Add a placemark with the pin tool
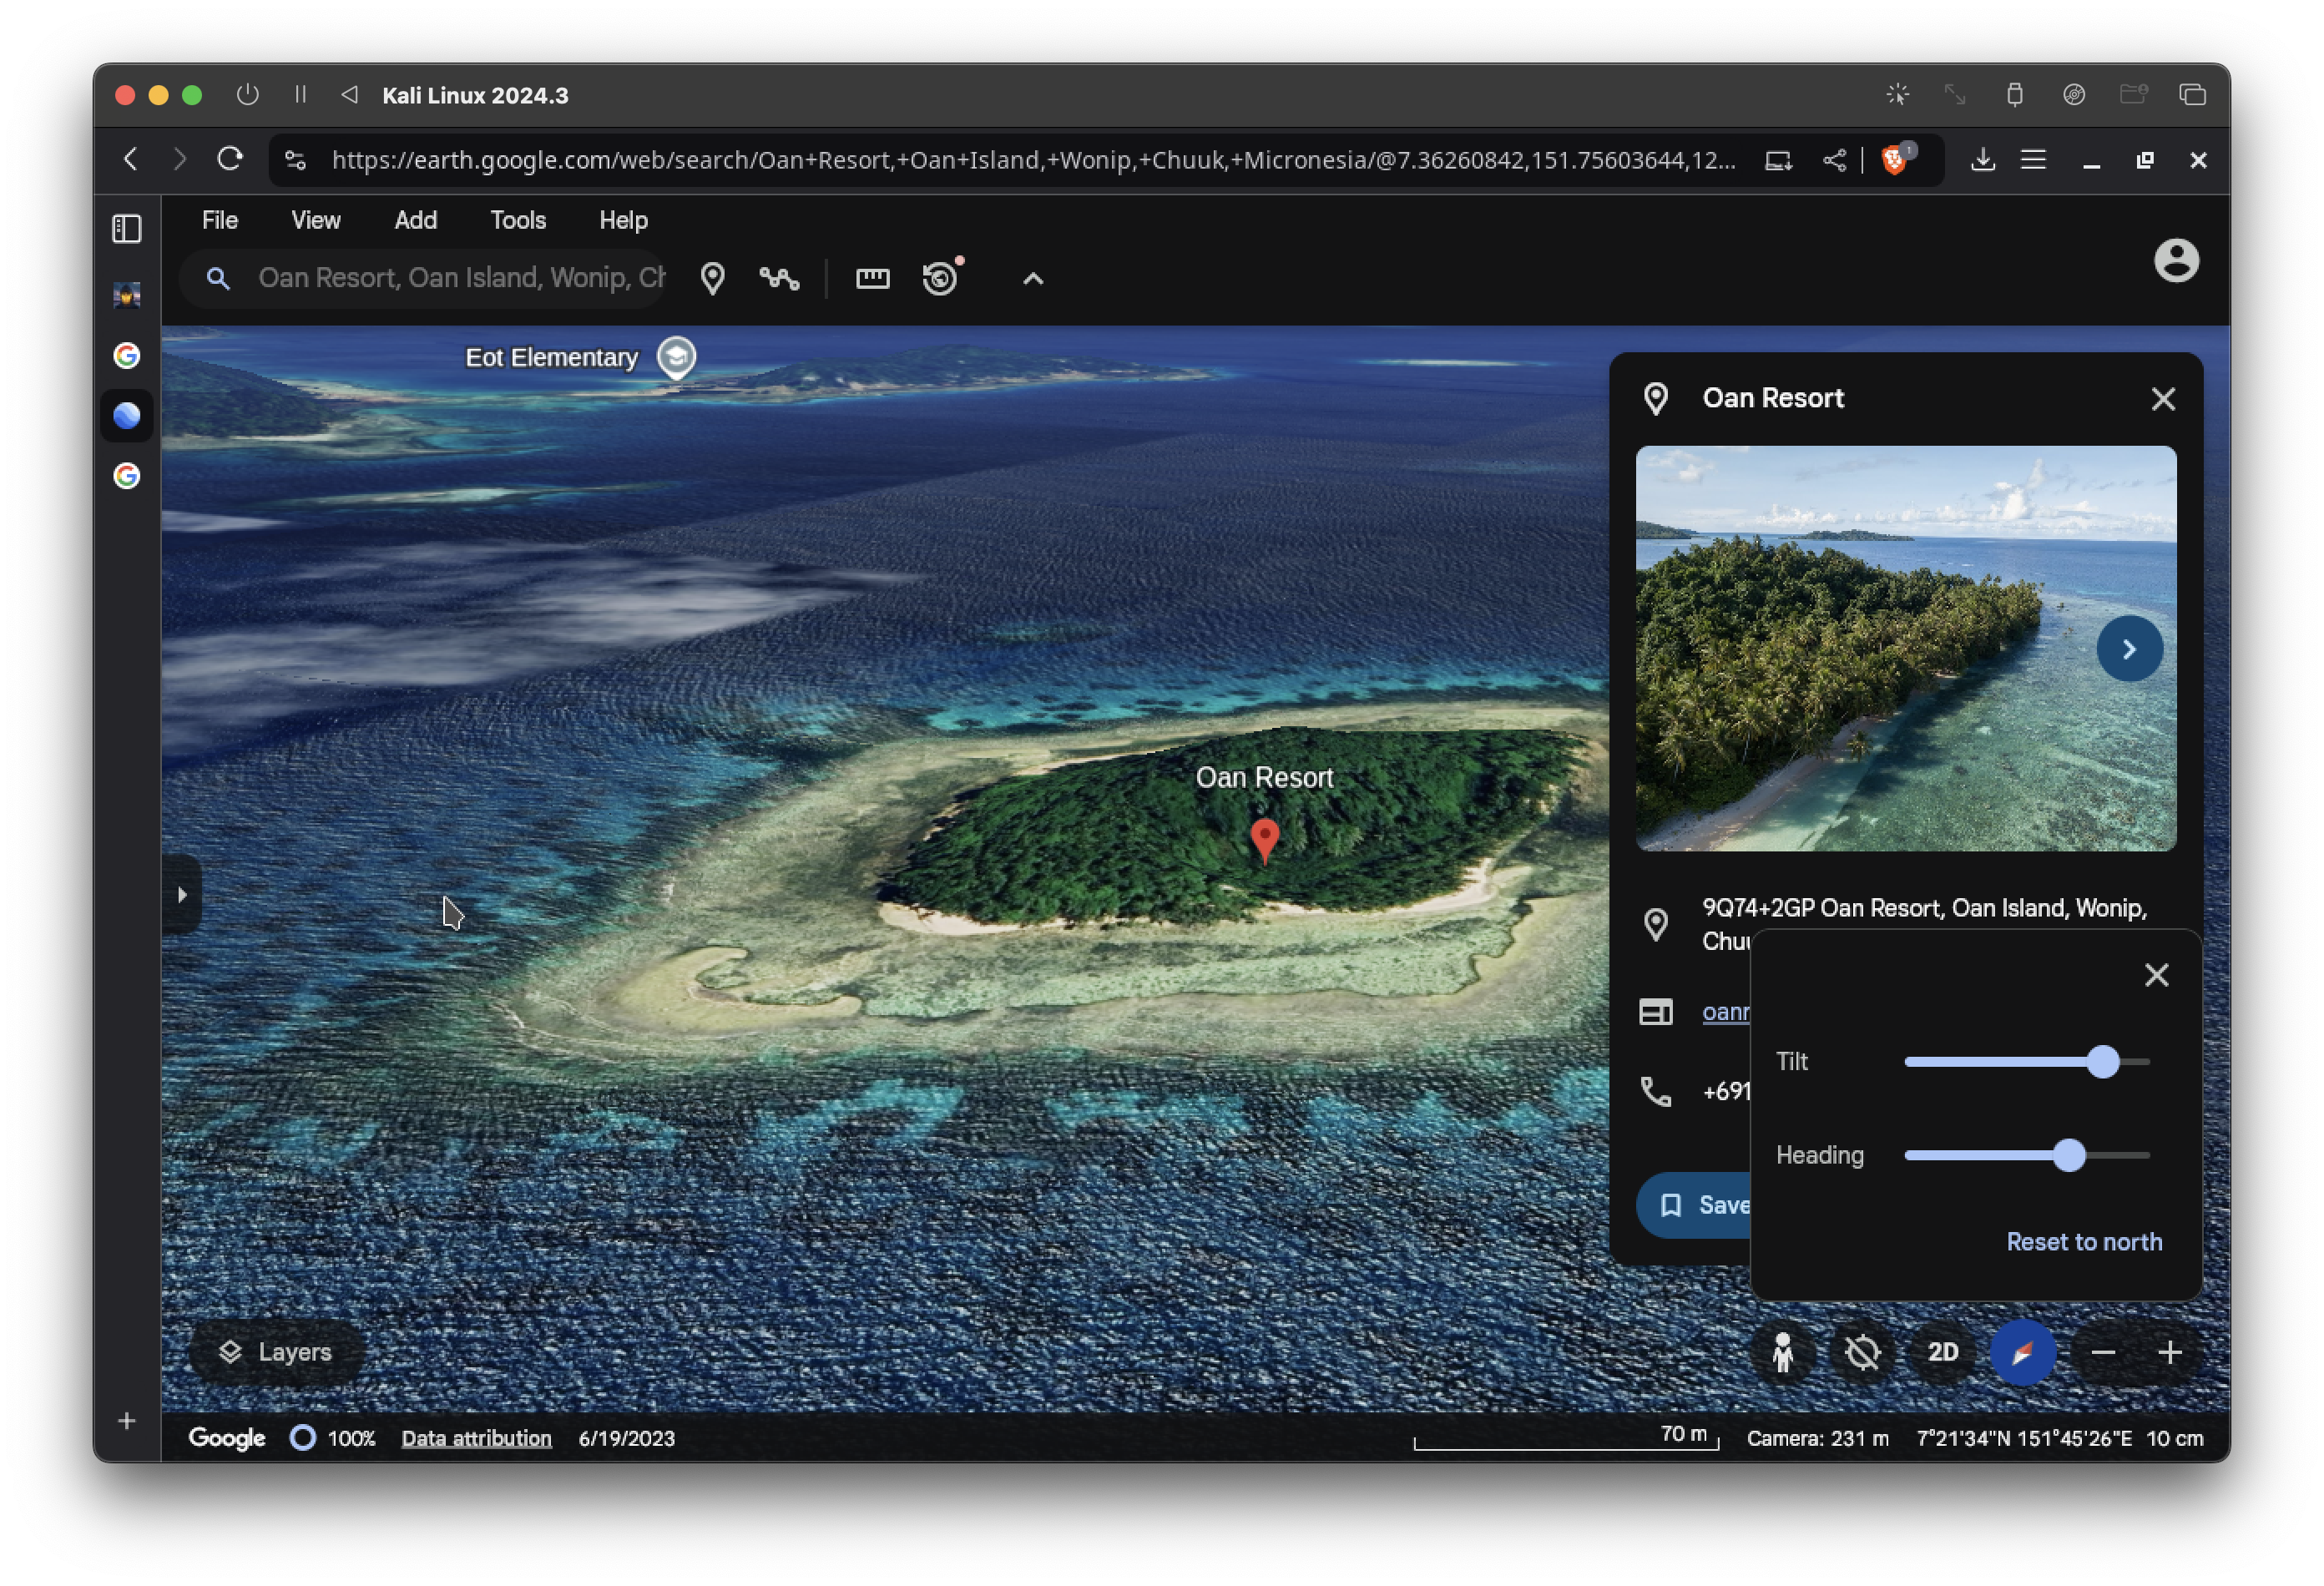The height and width of the screenshot is (1586, 2324). click(712, 278)
